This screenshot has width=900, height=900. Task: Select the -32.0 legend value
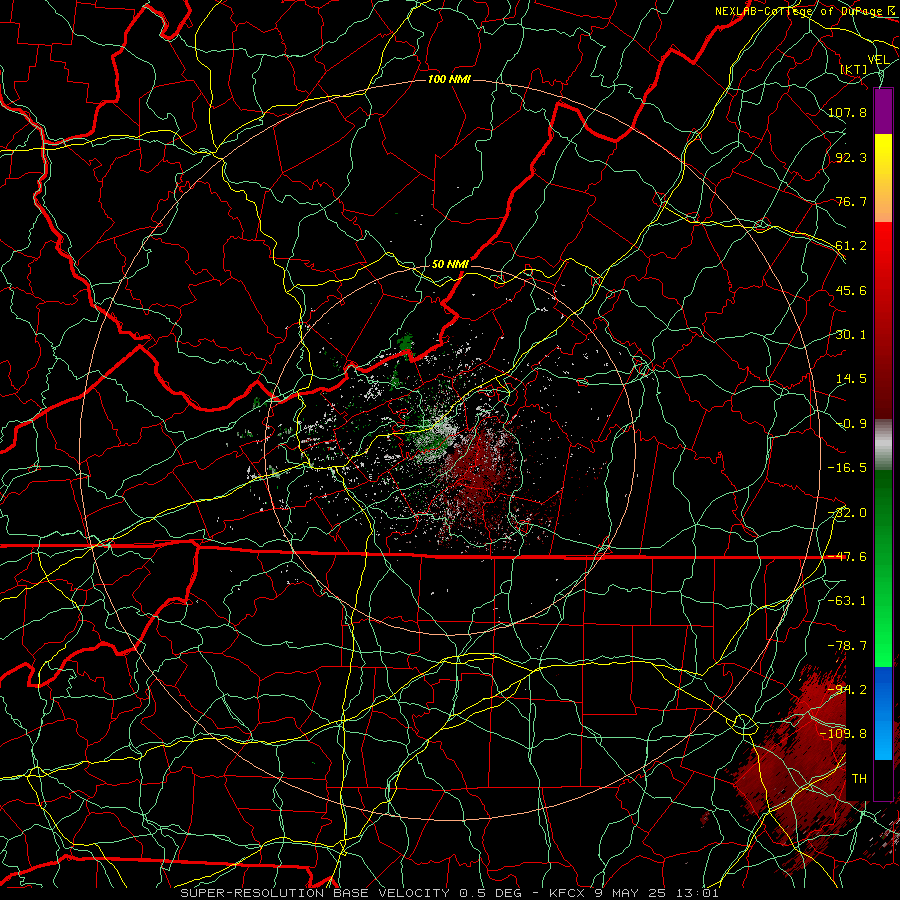(x=847, y=513)
